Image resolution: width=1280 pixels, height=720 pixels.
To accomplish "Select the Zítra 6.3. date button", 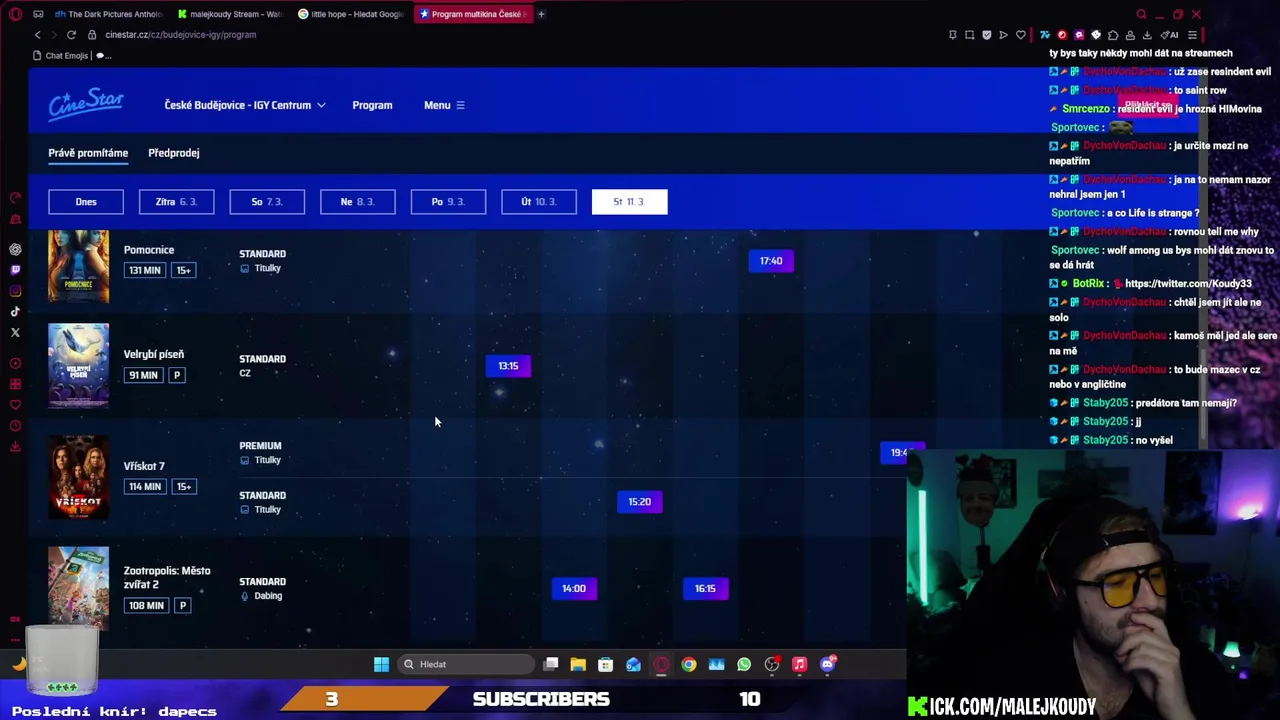I will pyautogui.click(x=176, y=202).
